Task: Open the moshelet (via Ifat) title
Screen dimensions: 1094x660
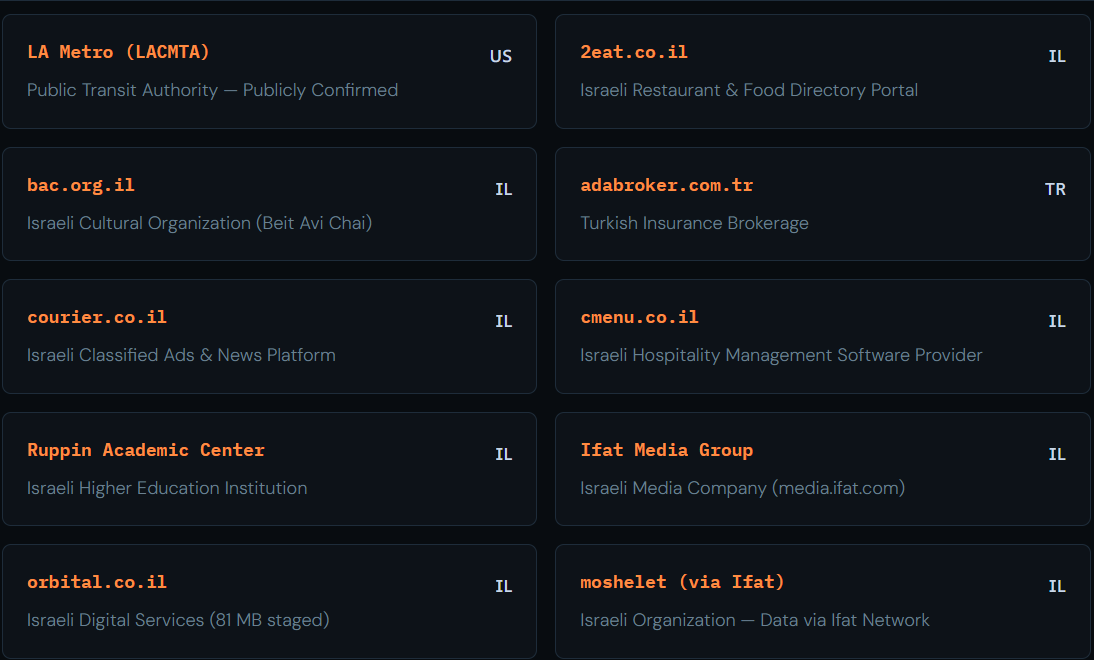Action: [682, 583]
